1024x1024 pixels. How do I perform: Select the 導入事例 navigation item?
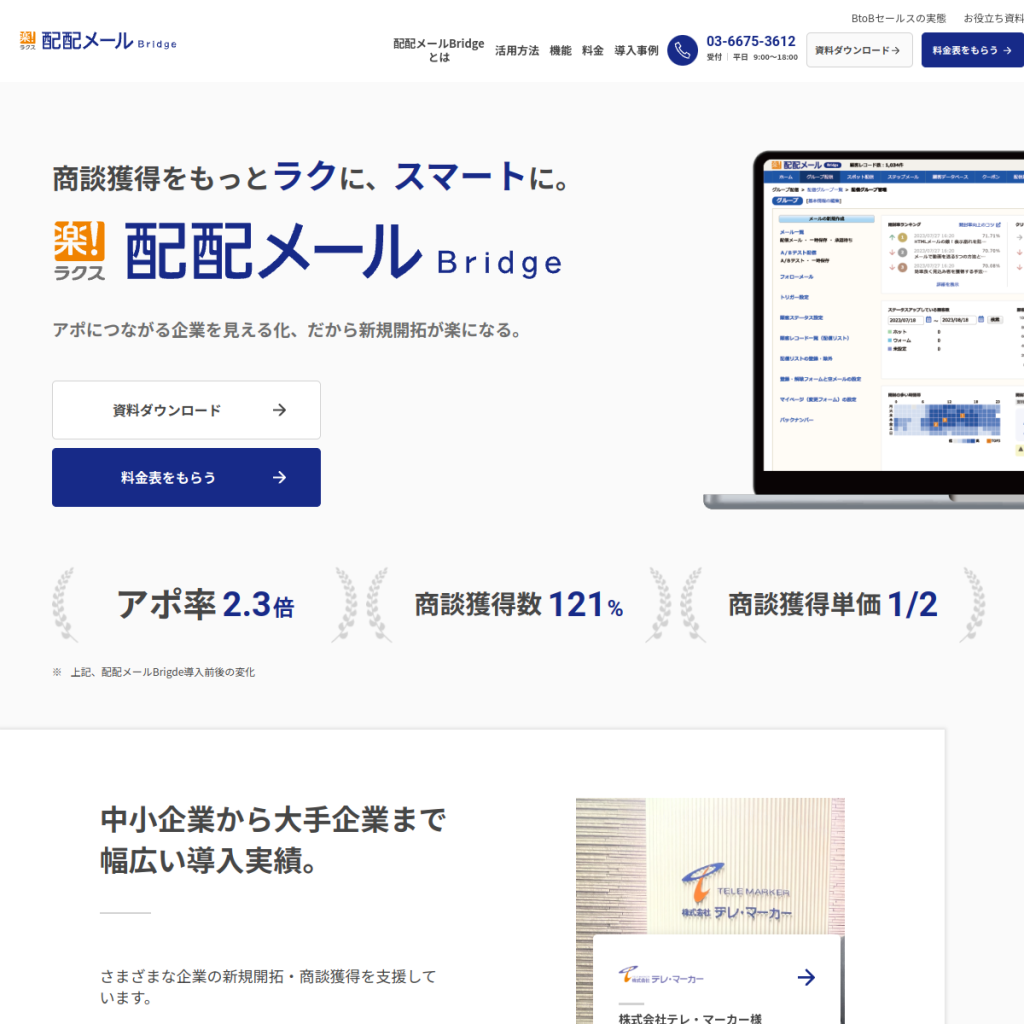pyautogui.click(x=636, y=50)
